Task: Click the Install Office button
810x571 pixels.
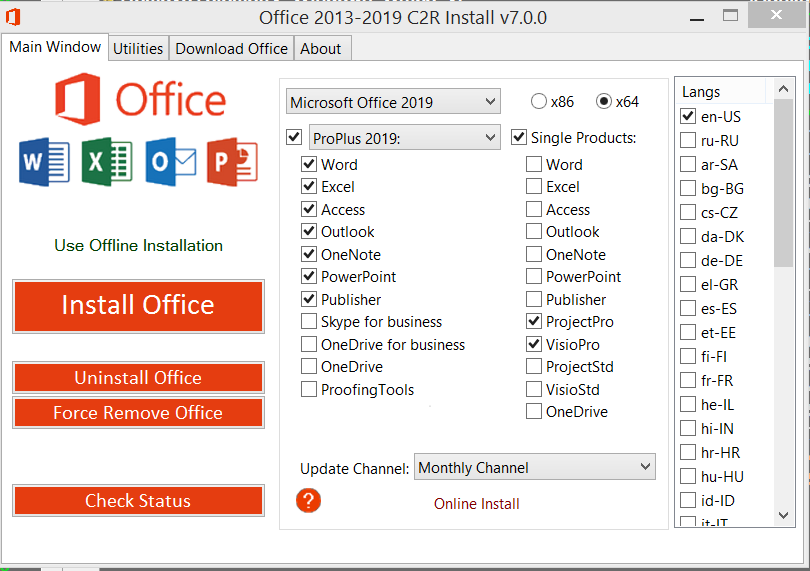Action: pyautogui.click(x=138, y=306)
